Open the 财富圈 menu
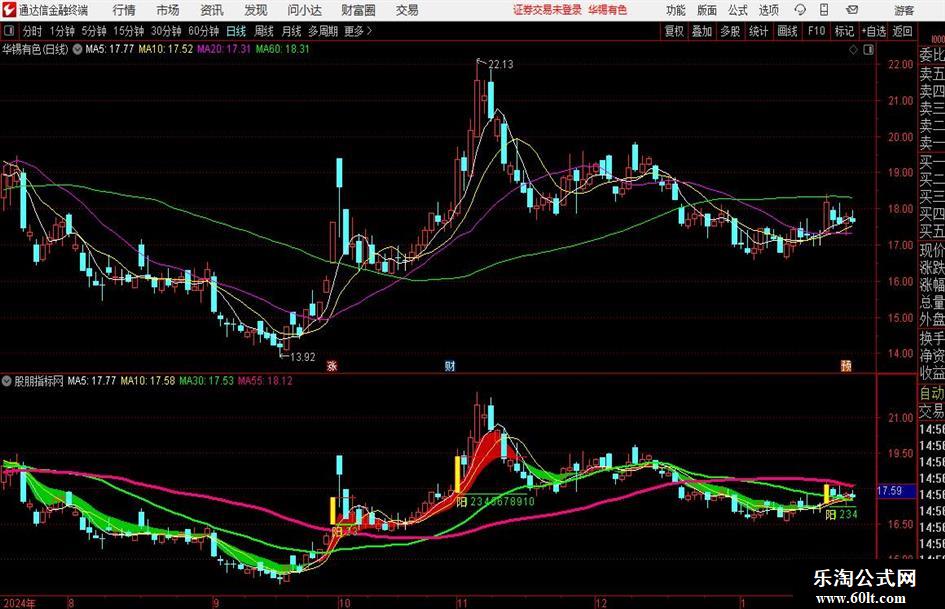 358,10
